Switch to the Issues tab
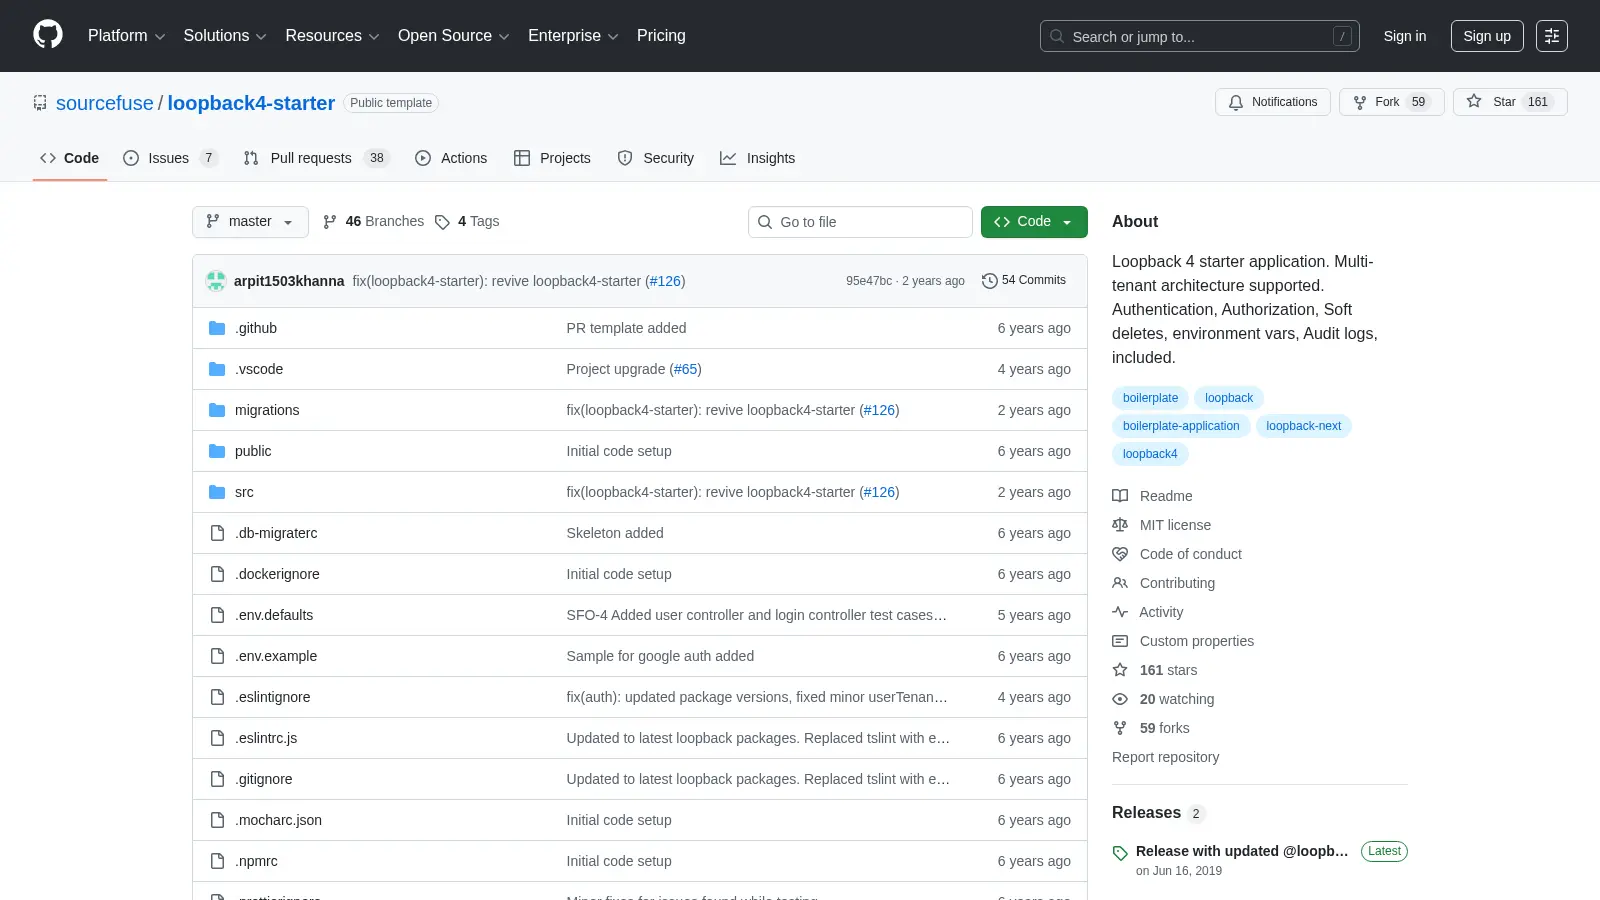This screenshot has width=1600, height=900. pyautogui.click(x=169, y=158)
